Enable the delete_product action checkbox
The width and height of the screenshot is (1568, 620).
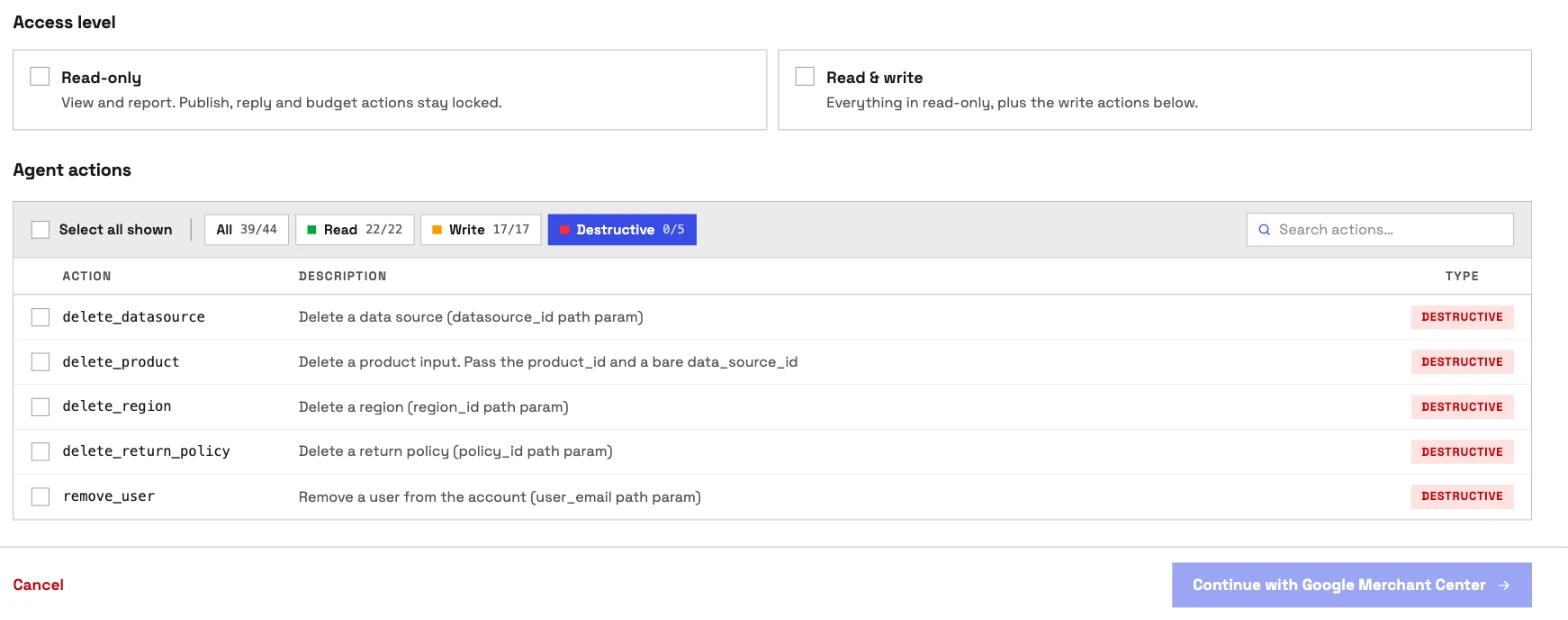(x=40, y=362)
